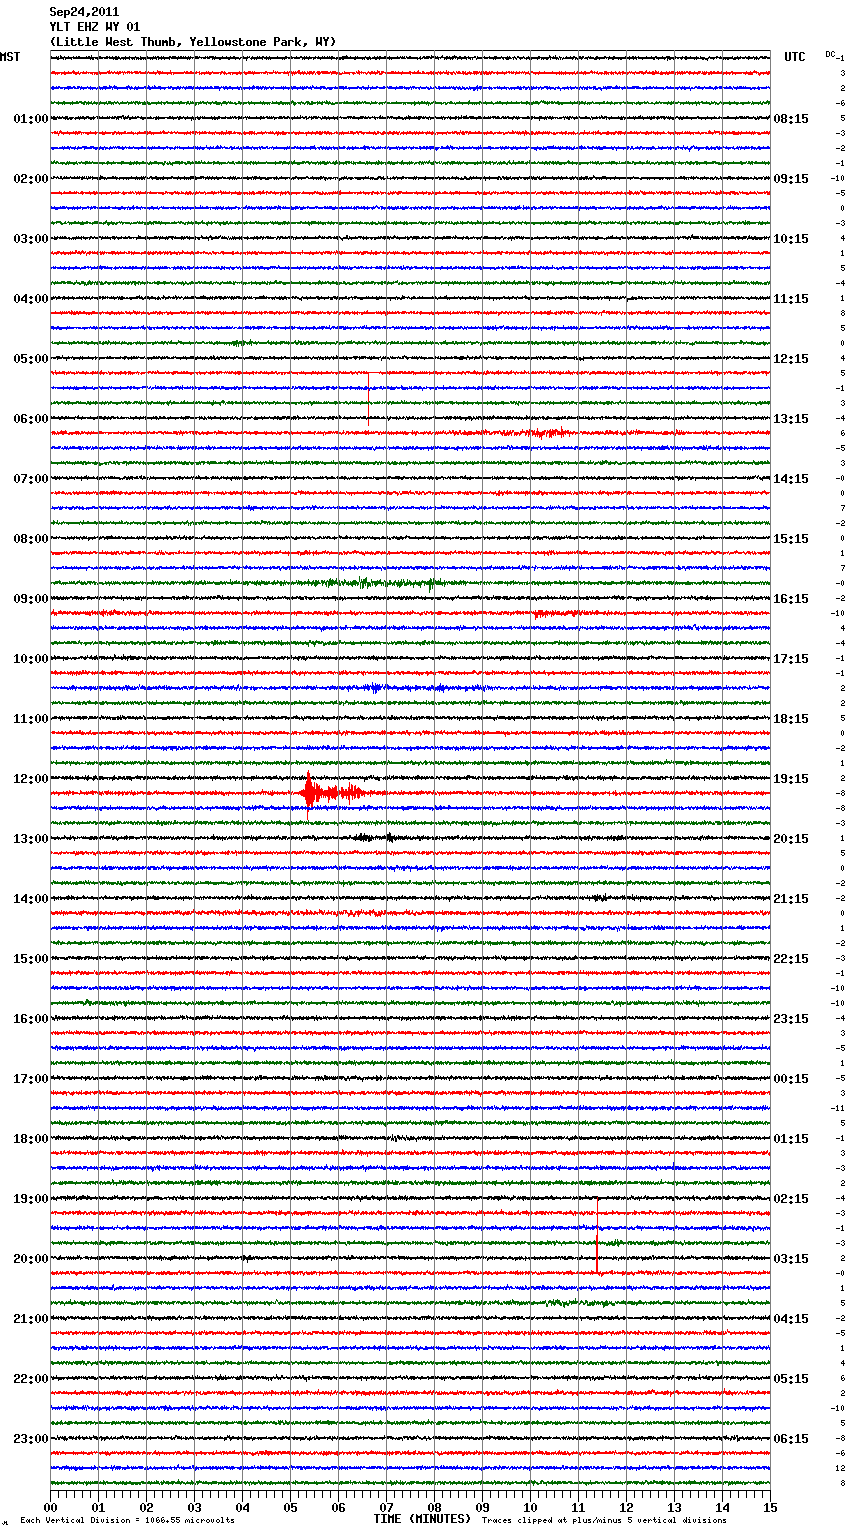The image size is (850, 1534).
Task: Select the MST timezone header
Action: coord(10,57)
